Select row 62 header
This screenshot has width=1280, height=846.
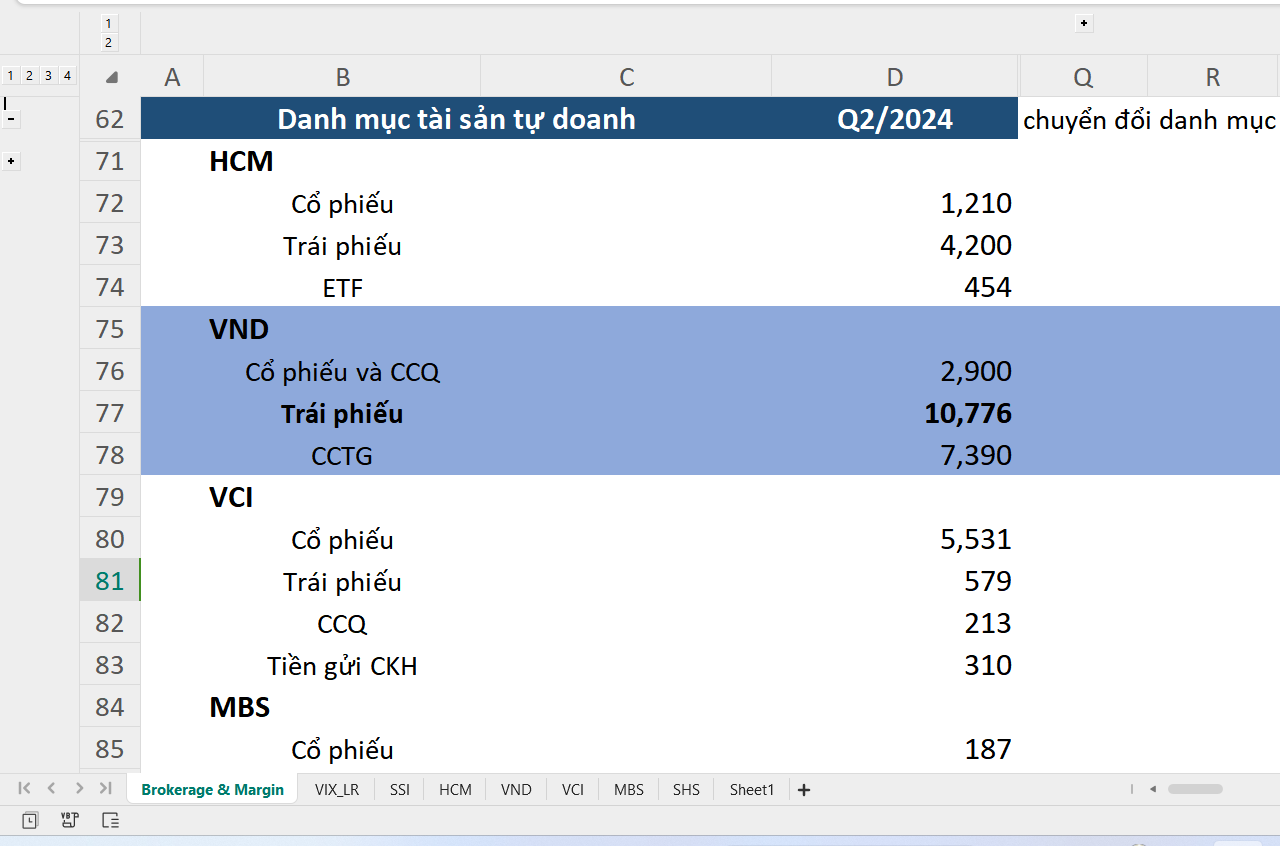coord(110,119)
